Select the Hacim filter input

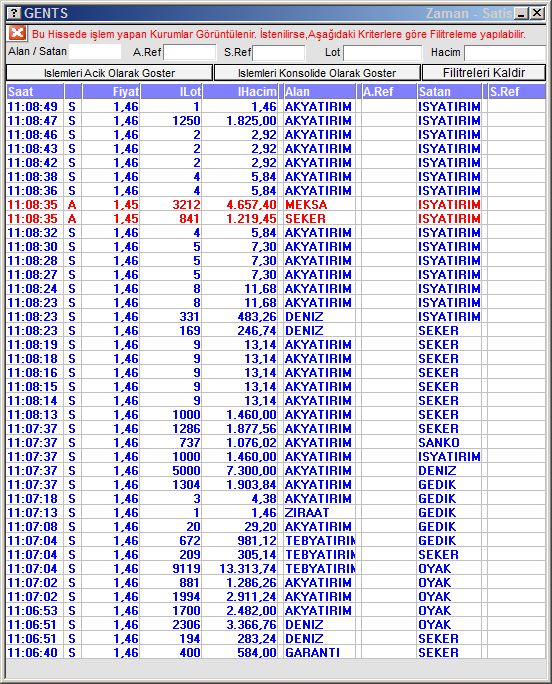505,53
